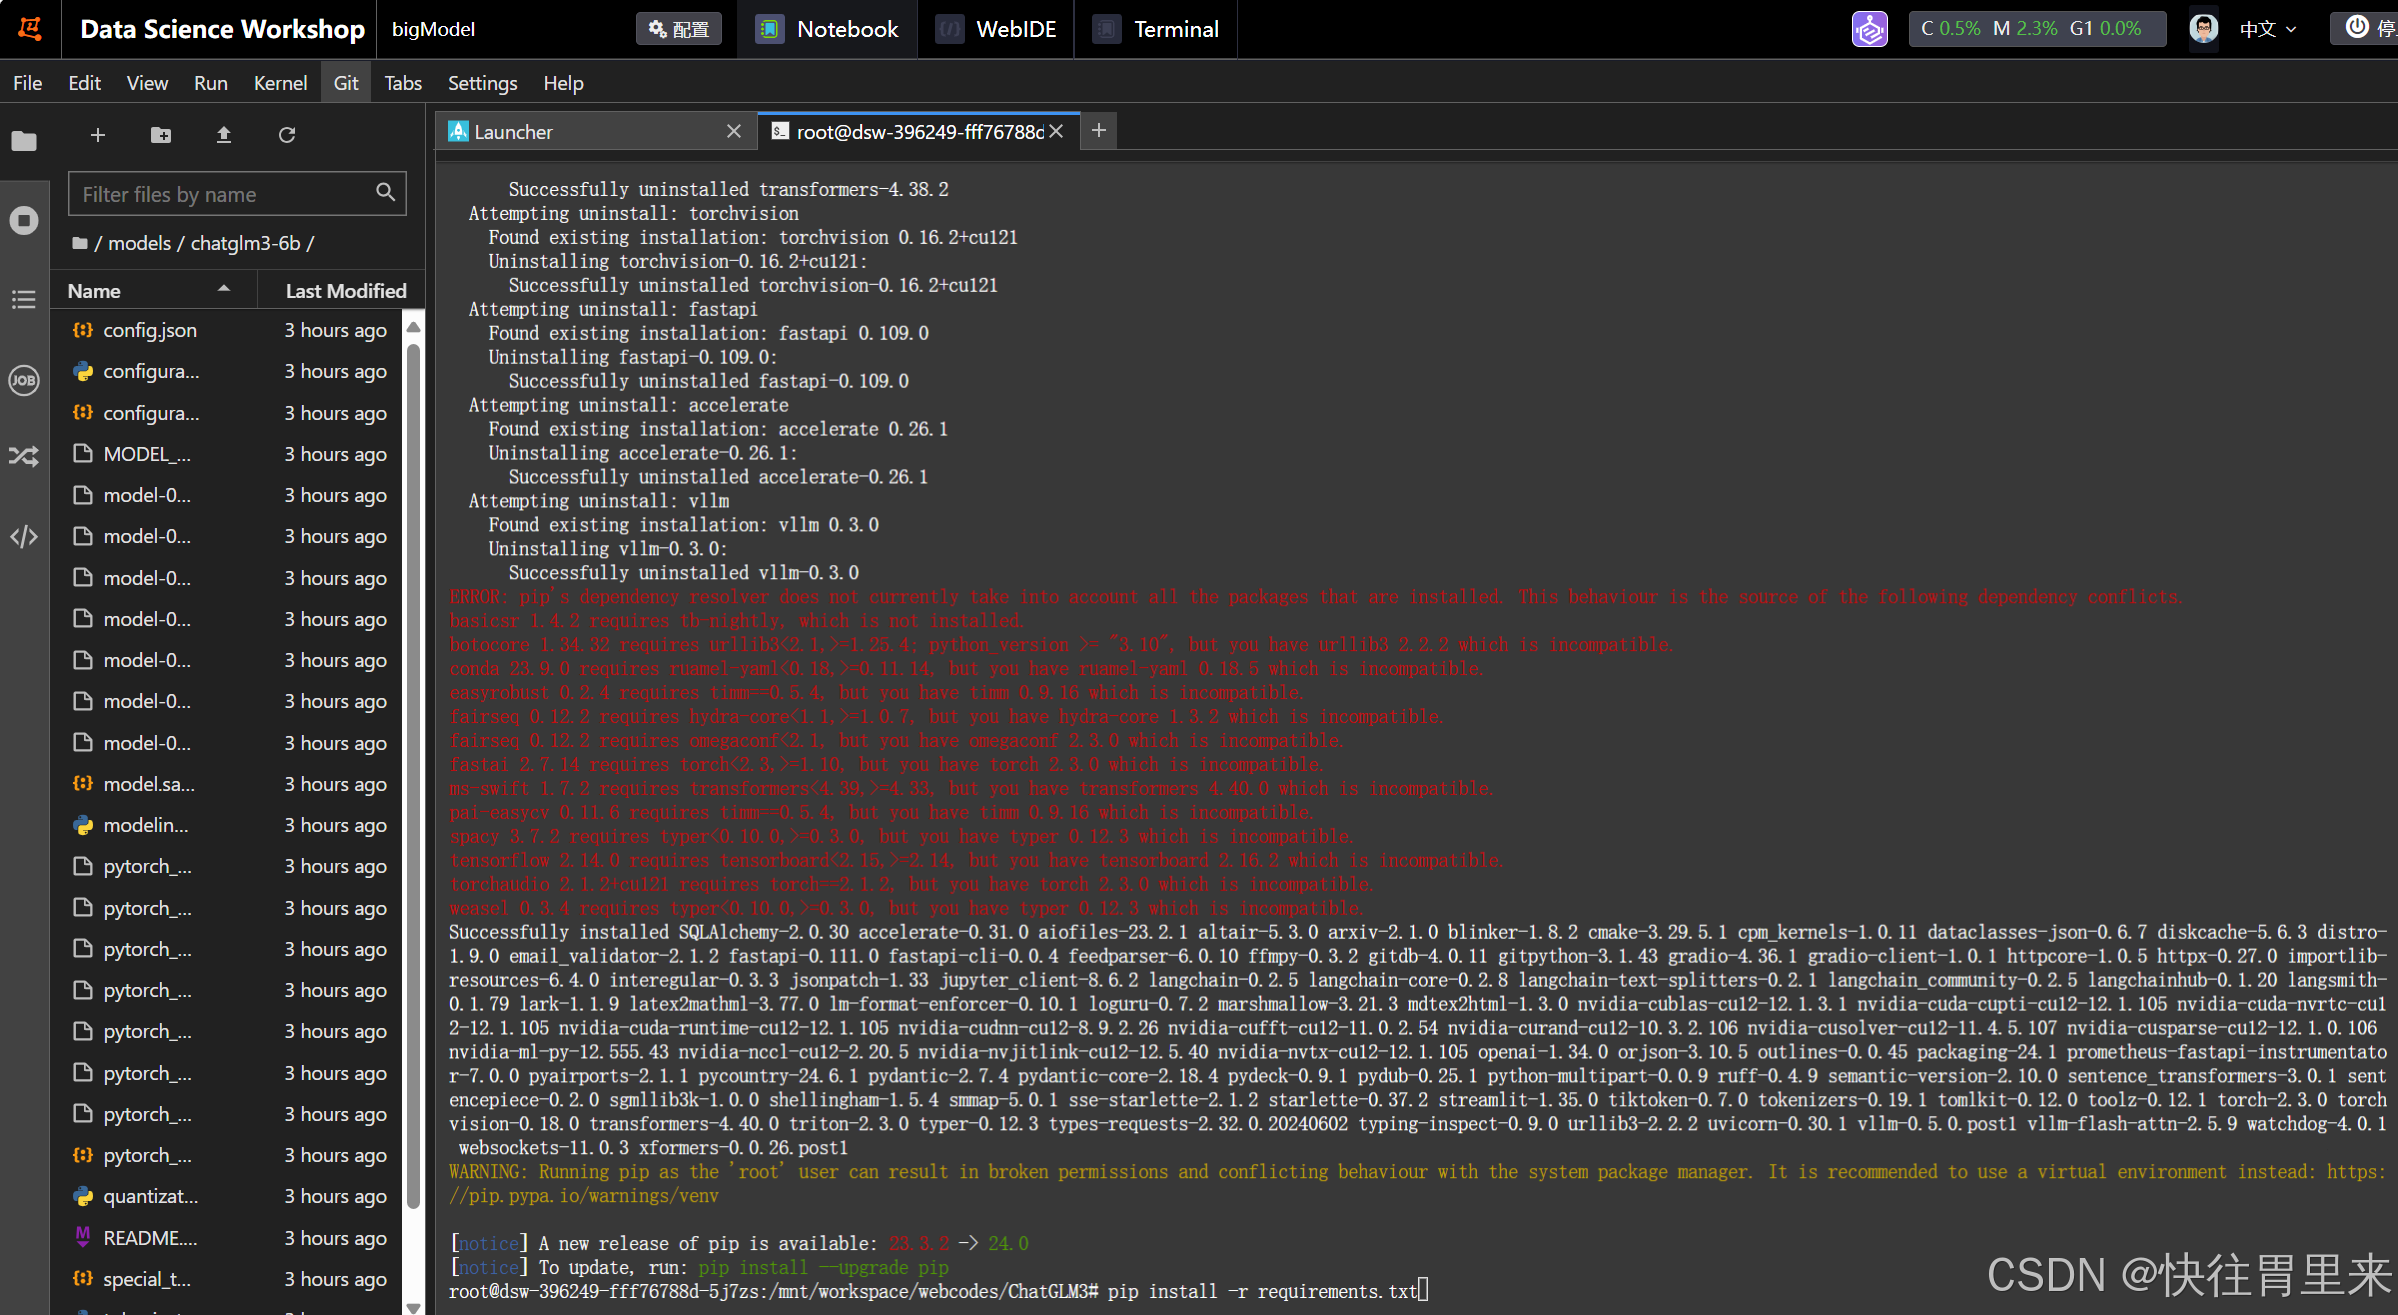Open the file browser sidebar folder icon
The height and width of the screenshot is (1315, 2398).
pos(24,141)
